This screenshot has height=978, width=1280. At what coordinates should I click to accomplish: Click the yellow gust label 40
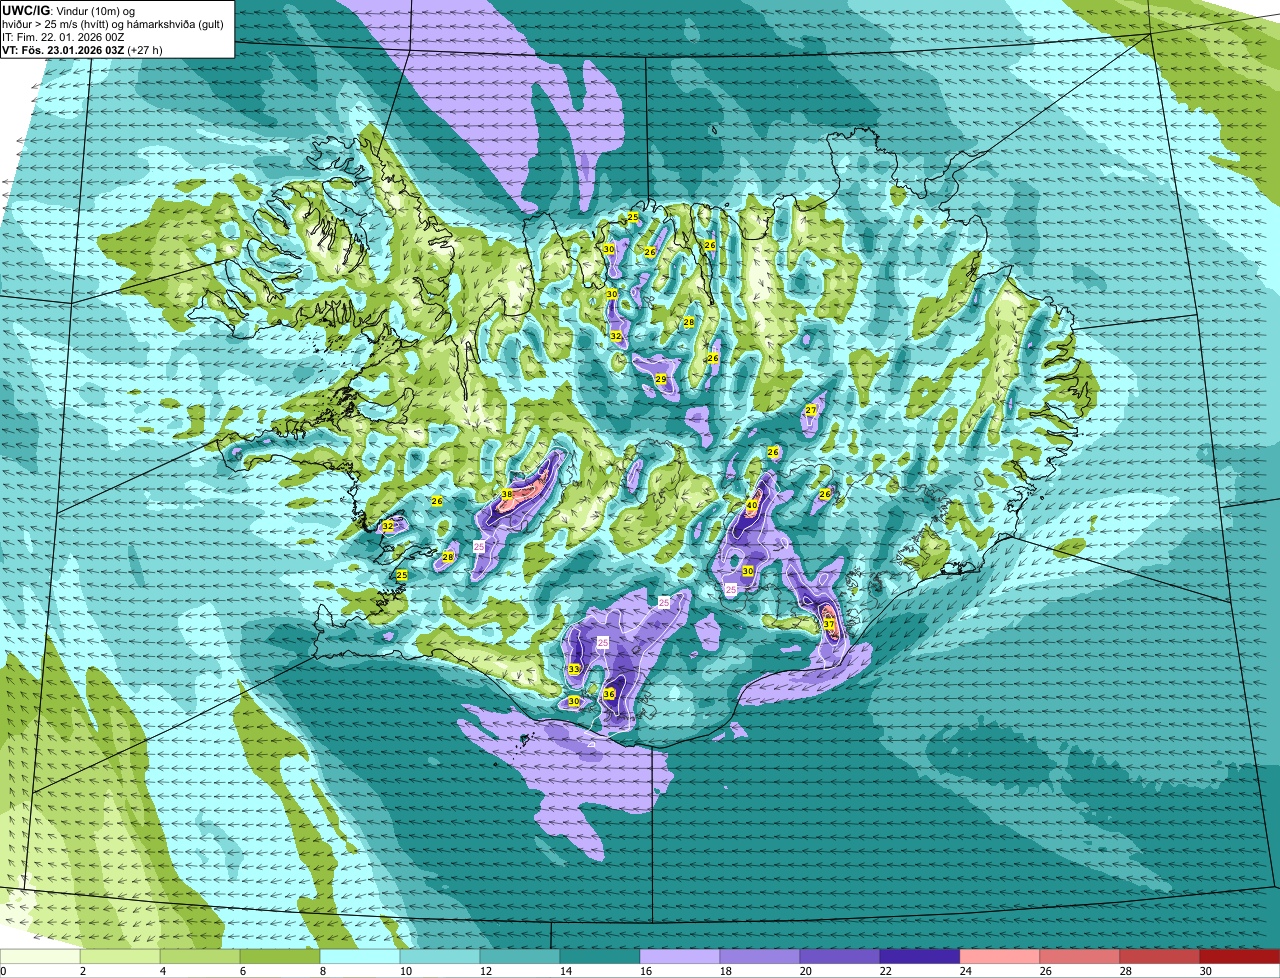[752, 505]
